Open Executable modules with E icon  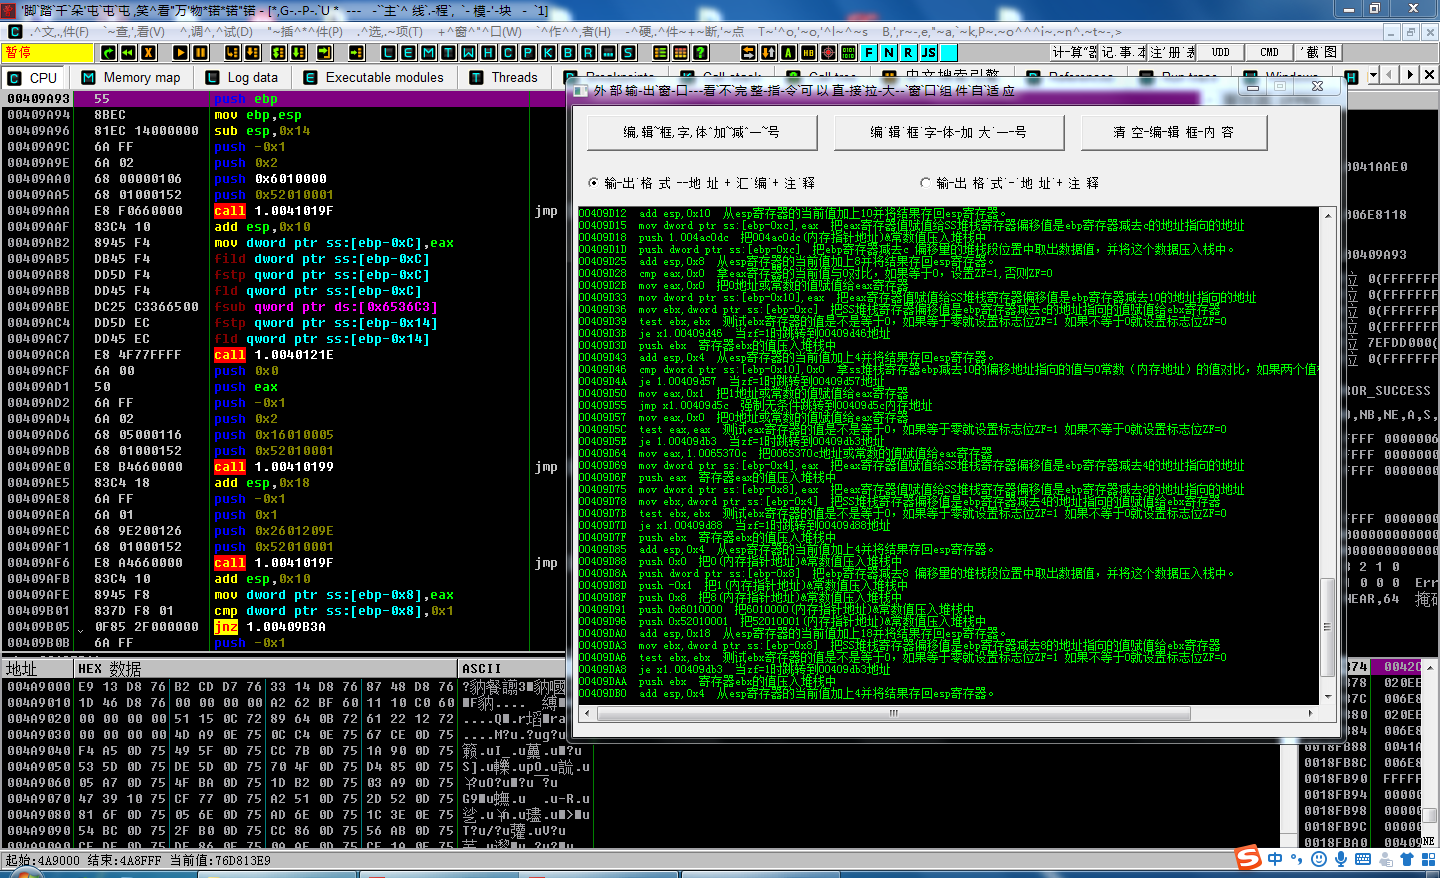(408, 52)
